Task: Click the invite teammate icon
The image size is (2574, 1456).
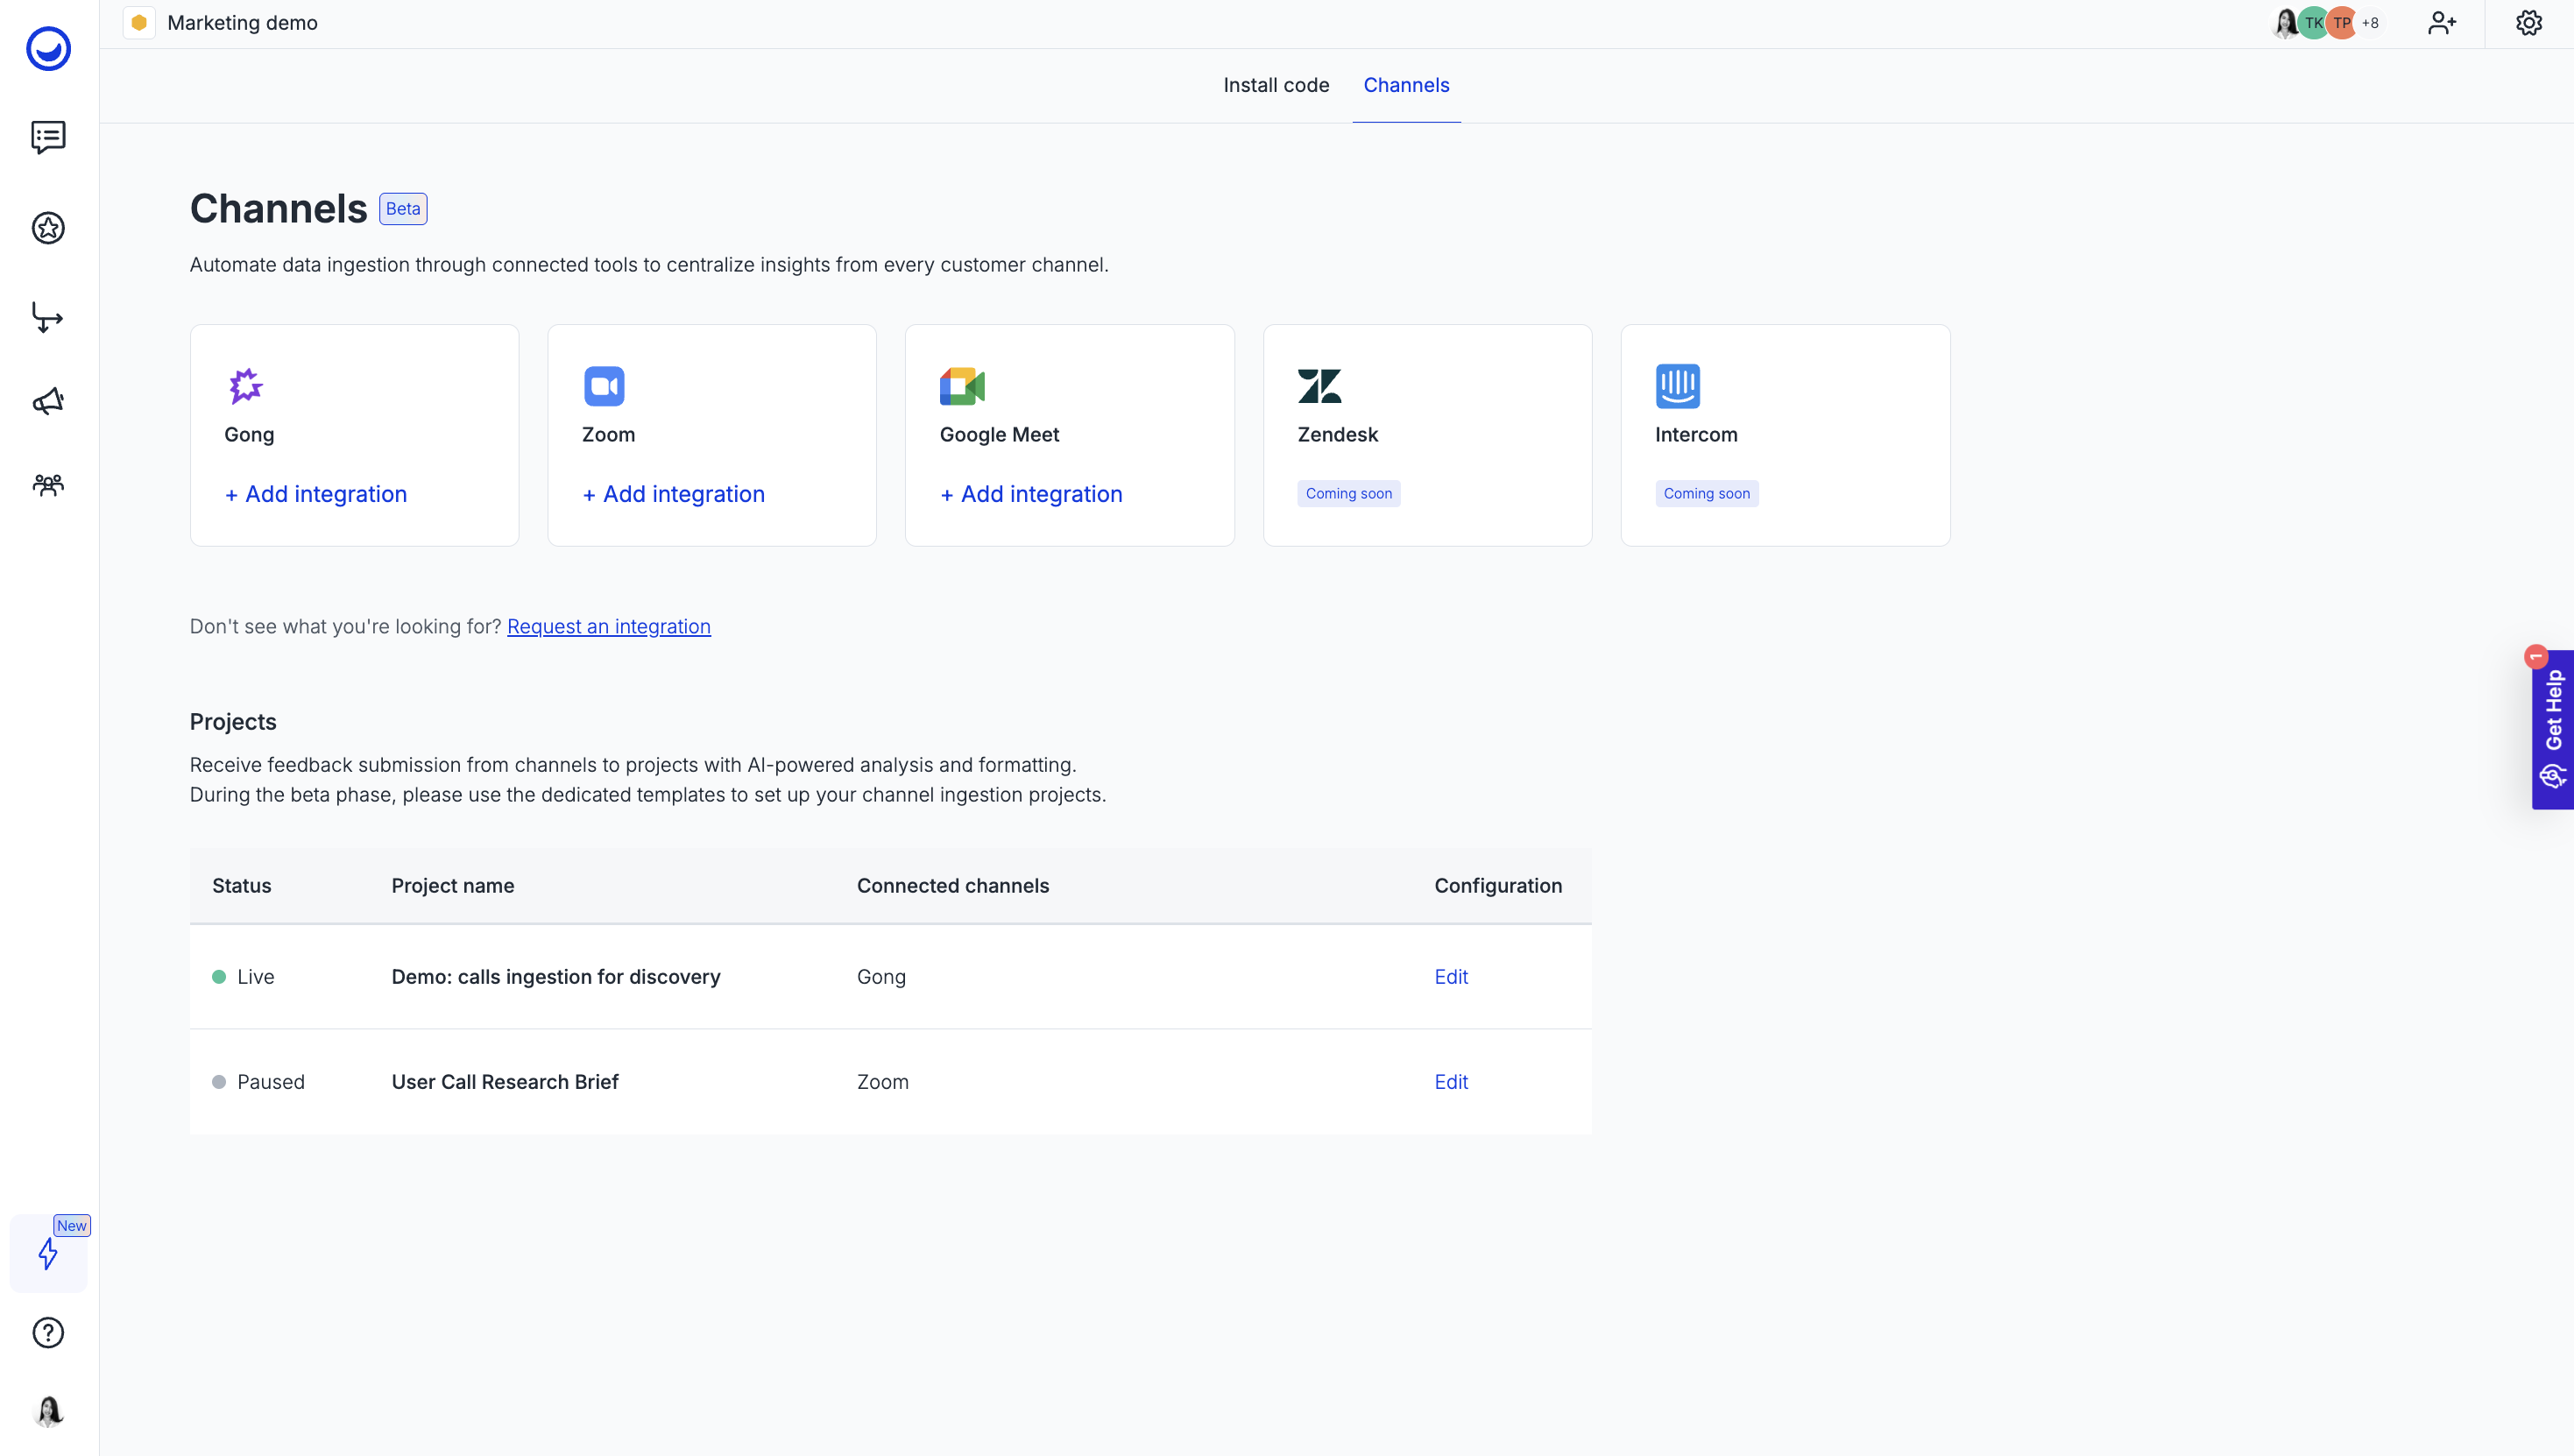Action: tap(2441, 23)
